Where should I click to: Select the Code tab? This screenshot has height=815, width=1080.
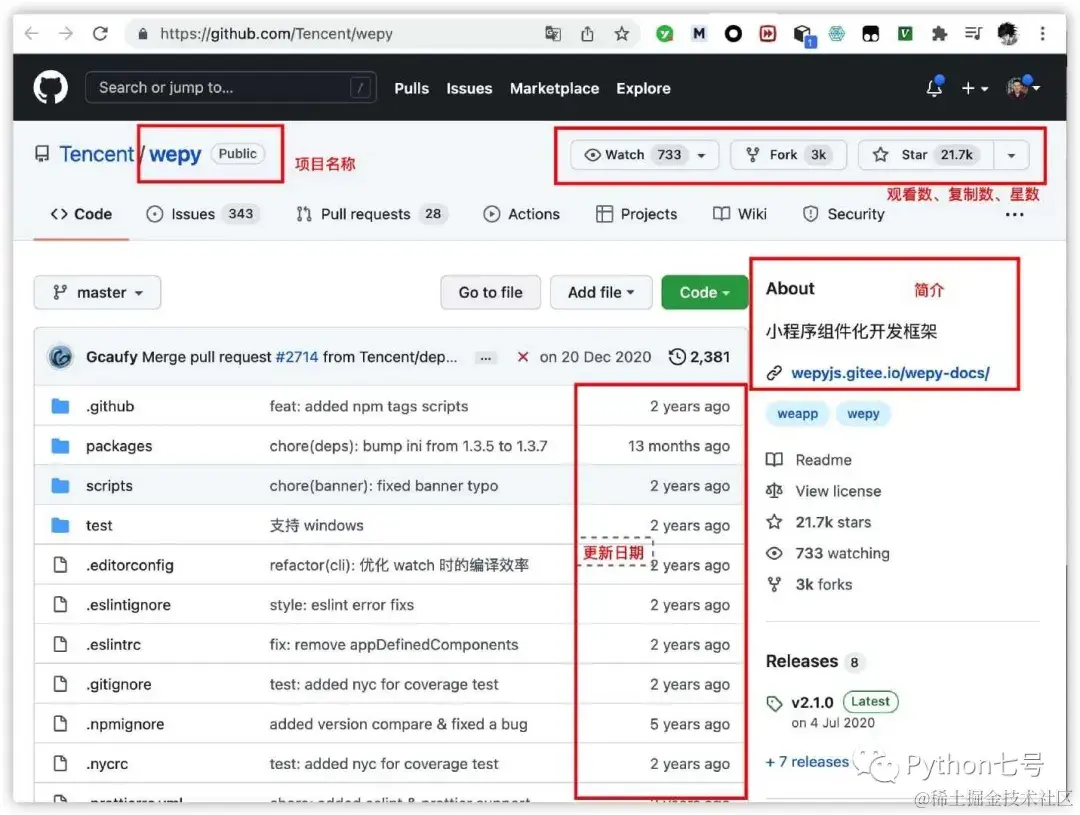(x=81, y=214)
